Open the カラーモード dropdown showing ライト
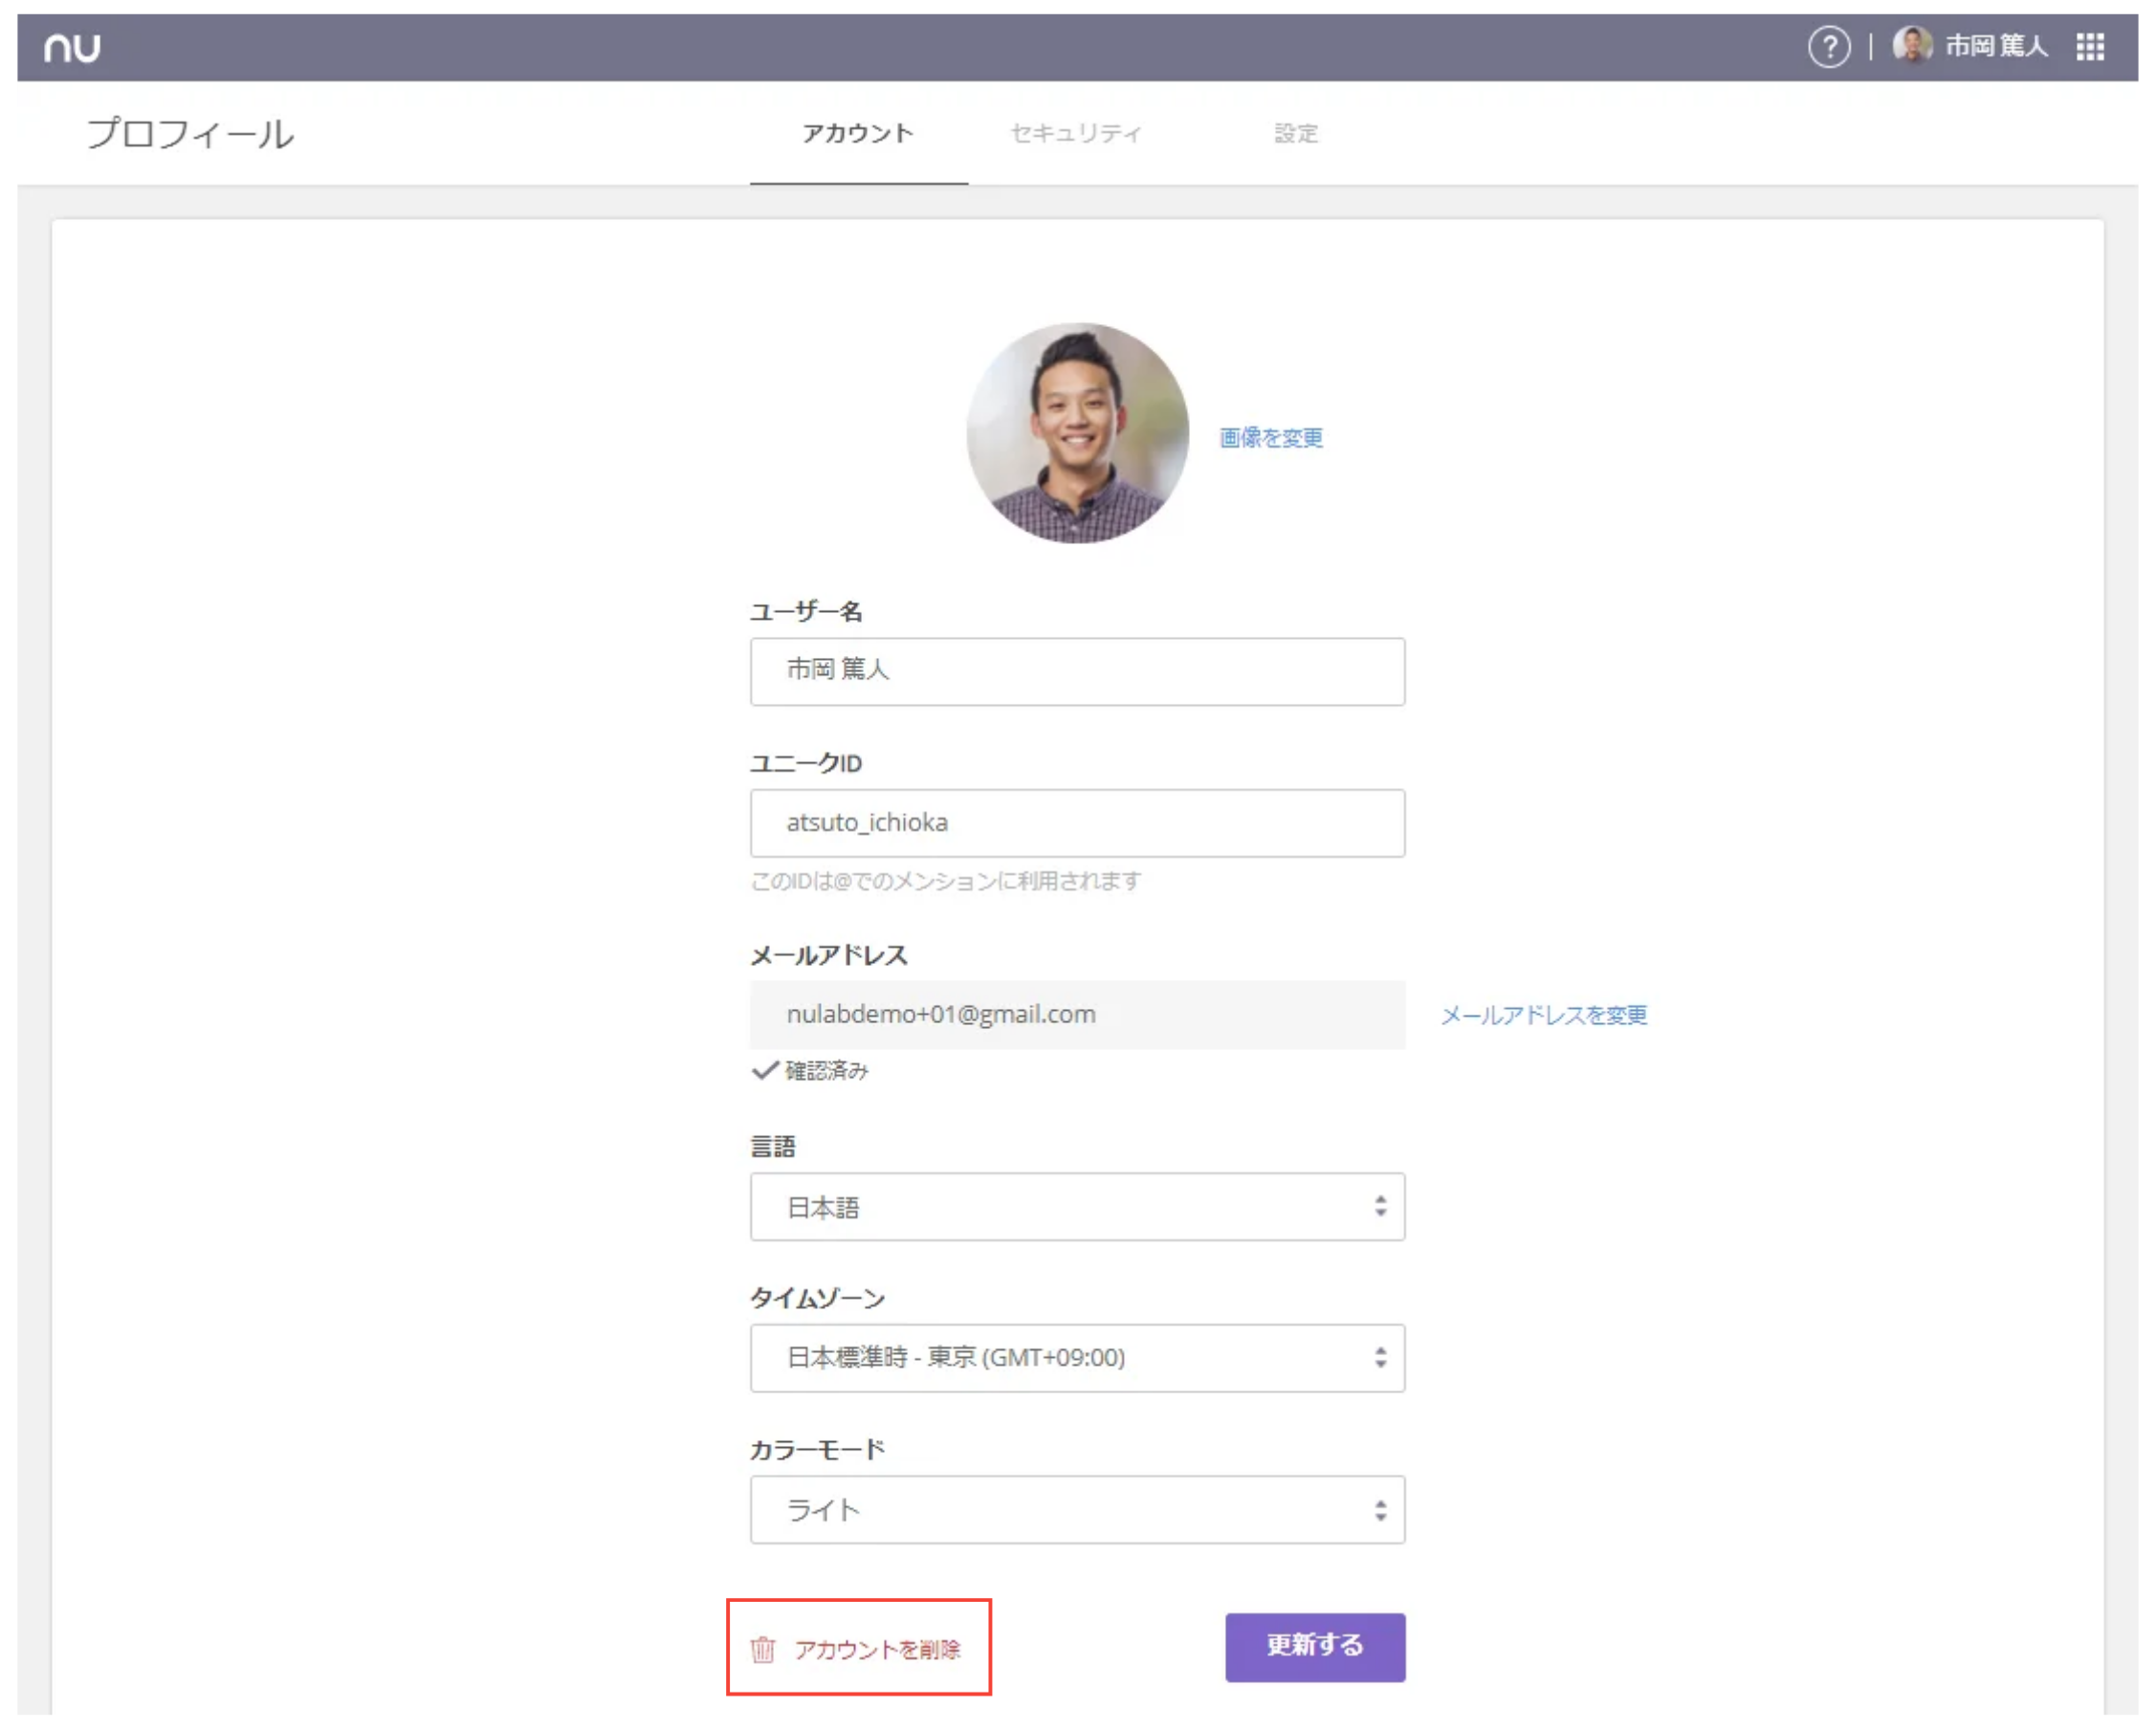The height and width of the screenshot is (1729, 2156). tap(1078, 1510)
